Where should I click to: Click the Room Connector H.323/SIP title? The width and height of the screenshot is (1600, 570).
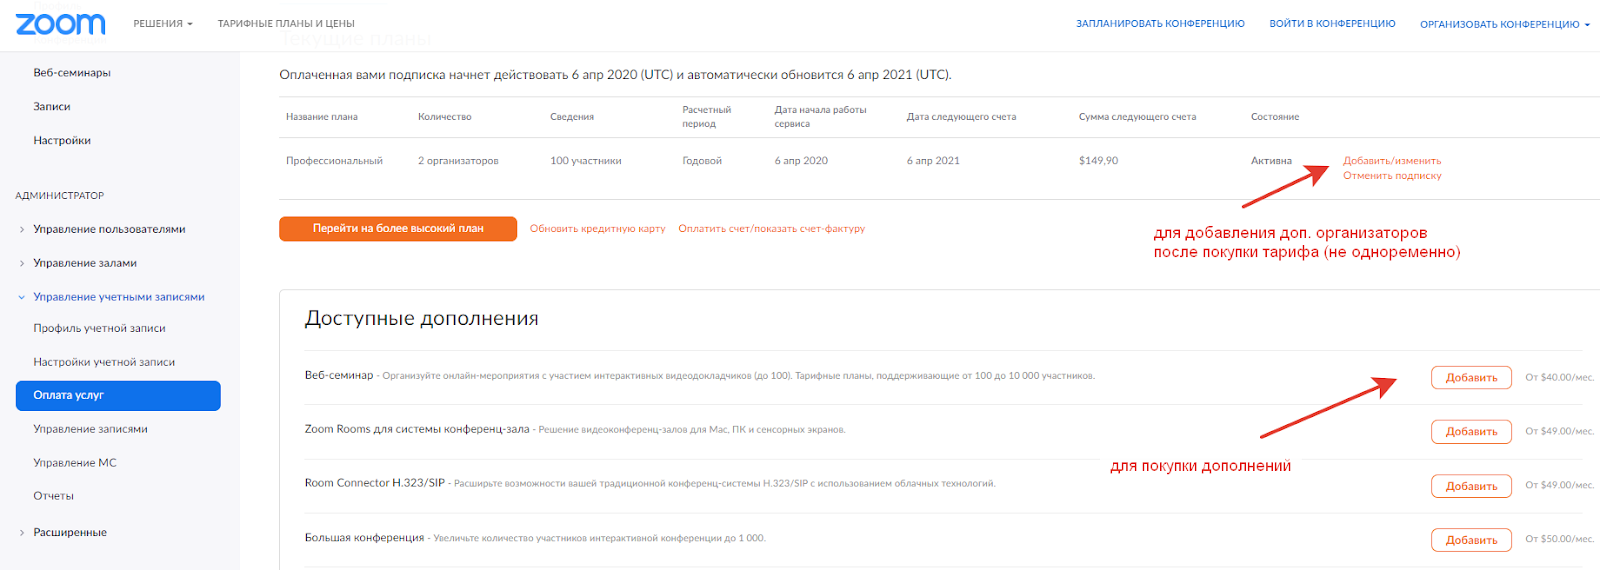point(375,483)
